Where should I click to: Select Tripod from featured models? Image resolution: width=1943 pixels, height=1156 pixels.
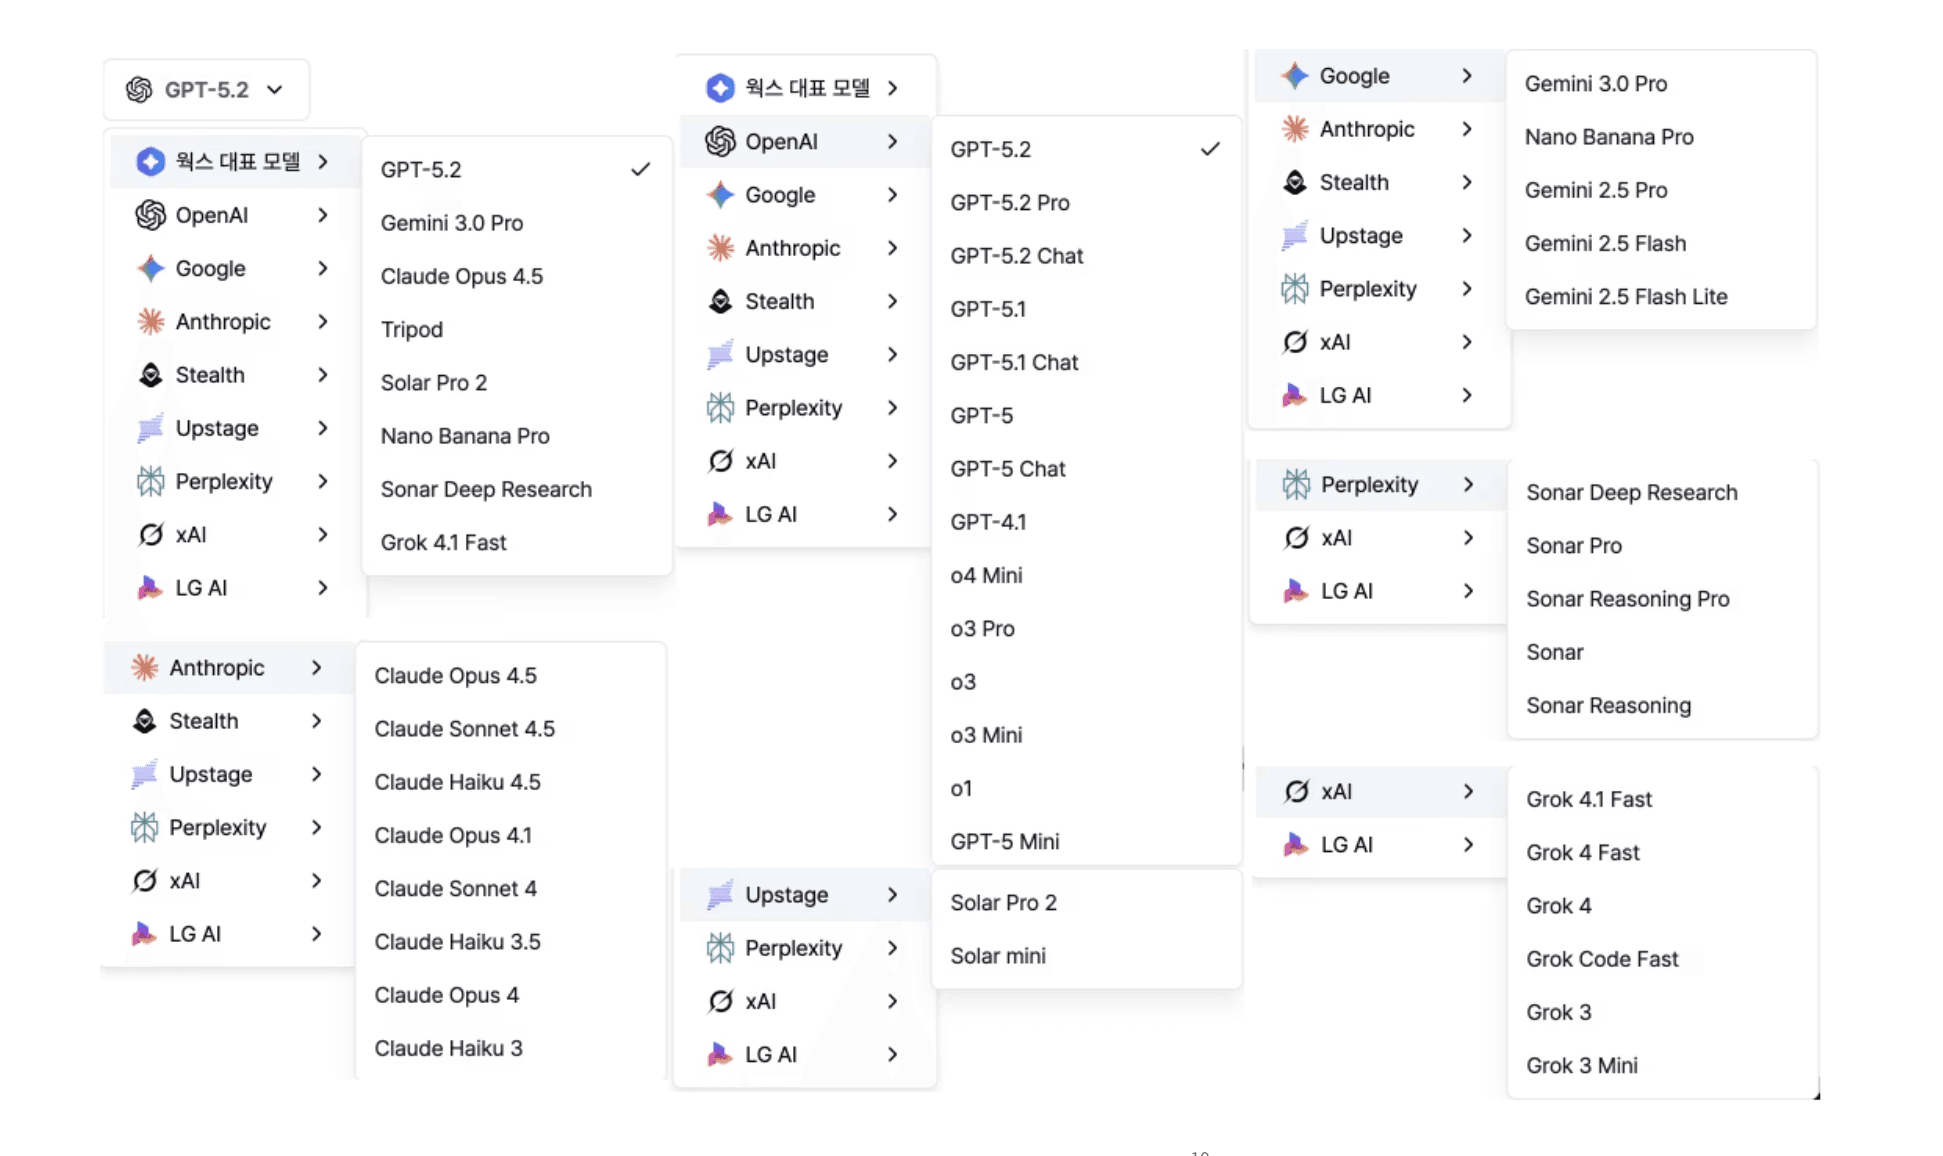click(x=411, y=330)
